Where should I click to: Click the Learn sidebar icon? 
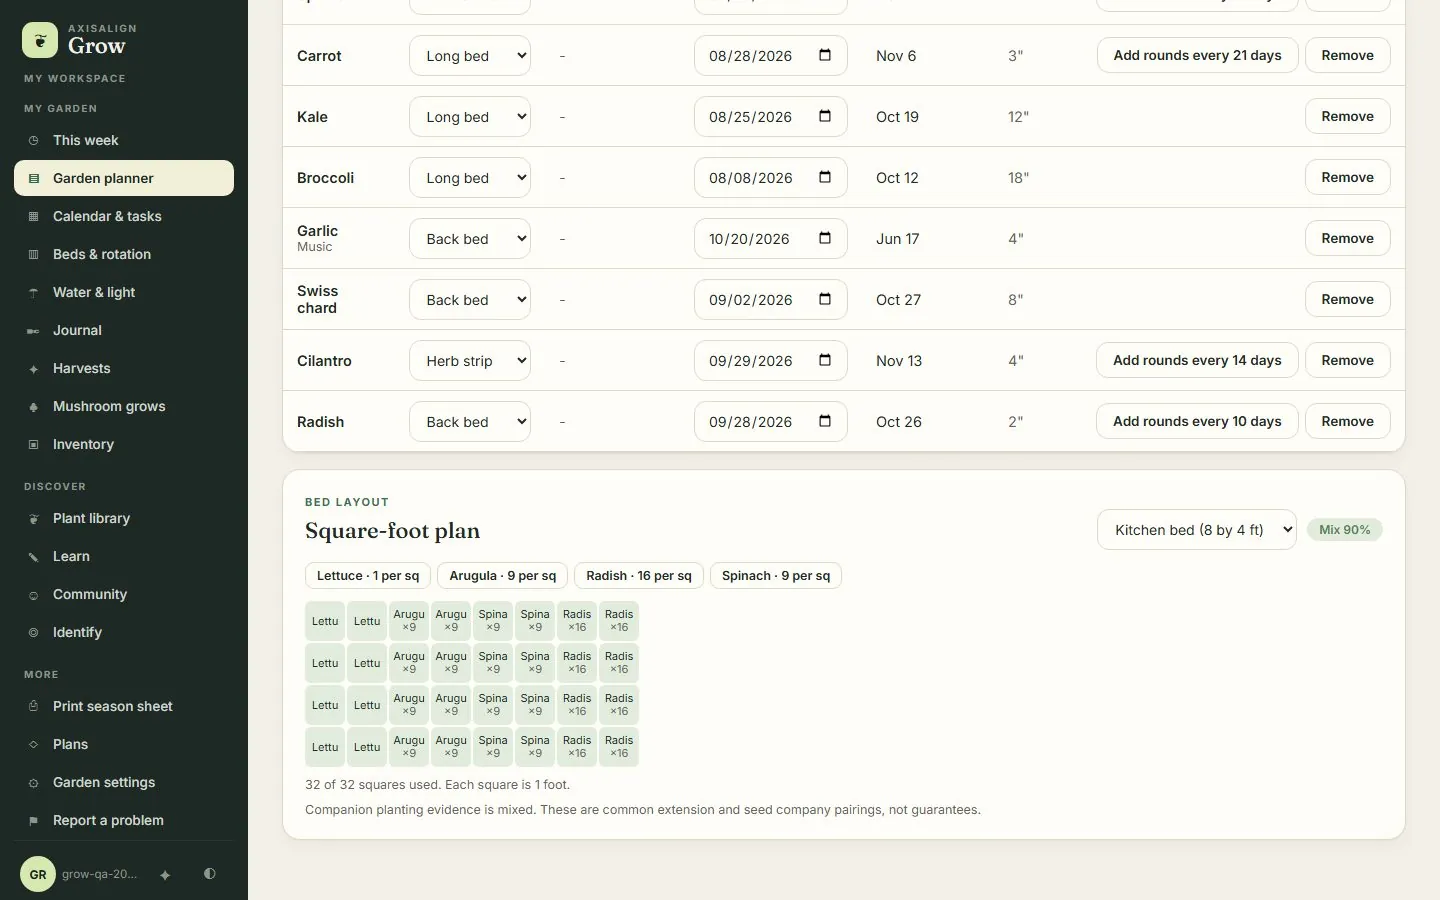click(x=33, y=557)
